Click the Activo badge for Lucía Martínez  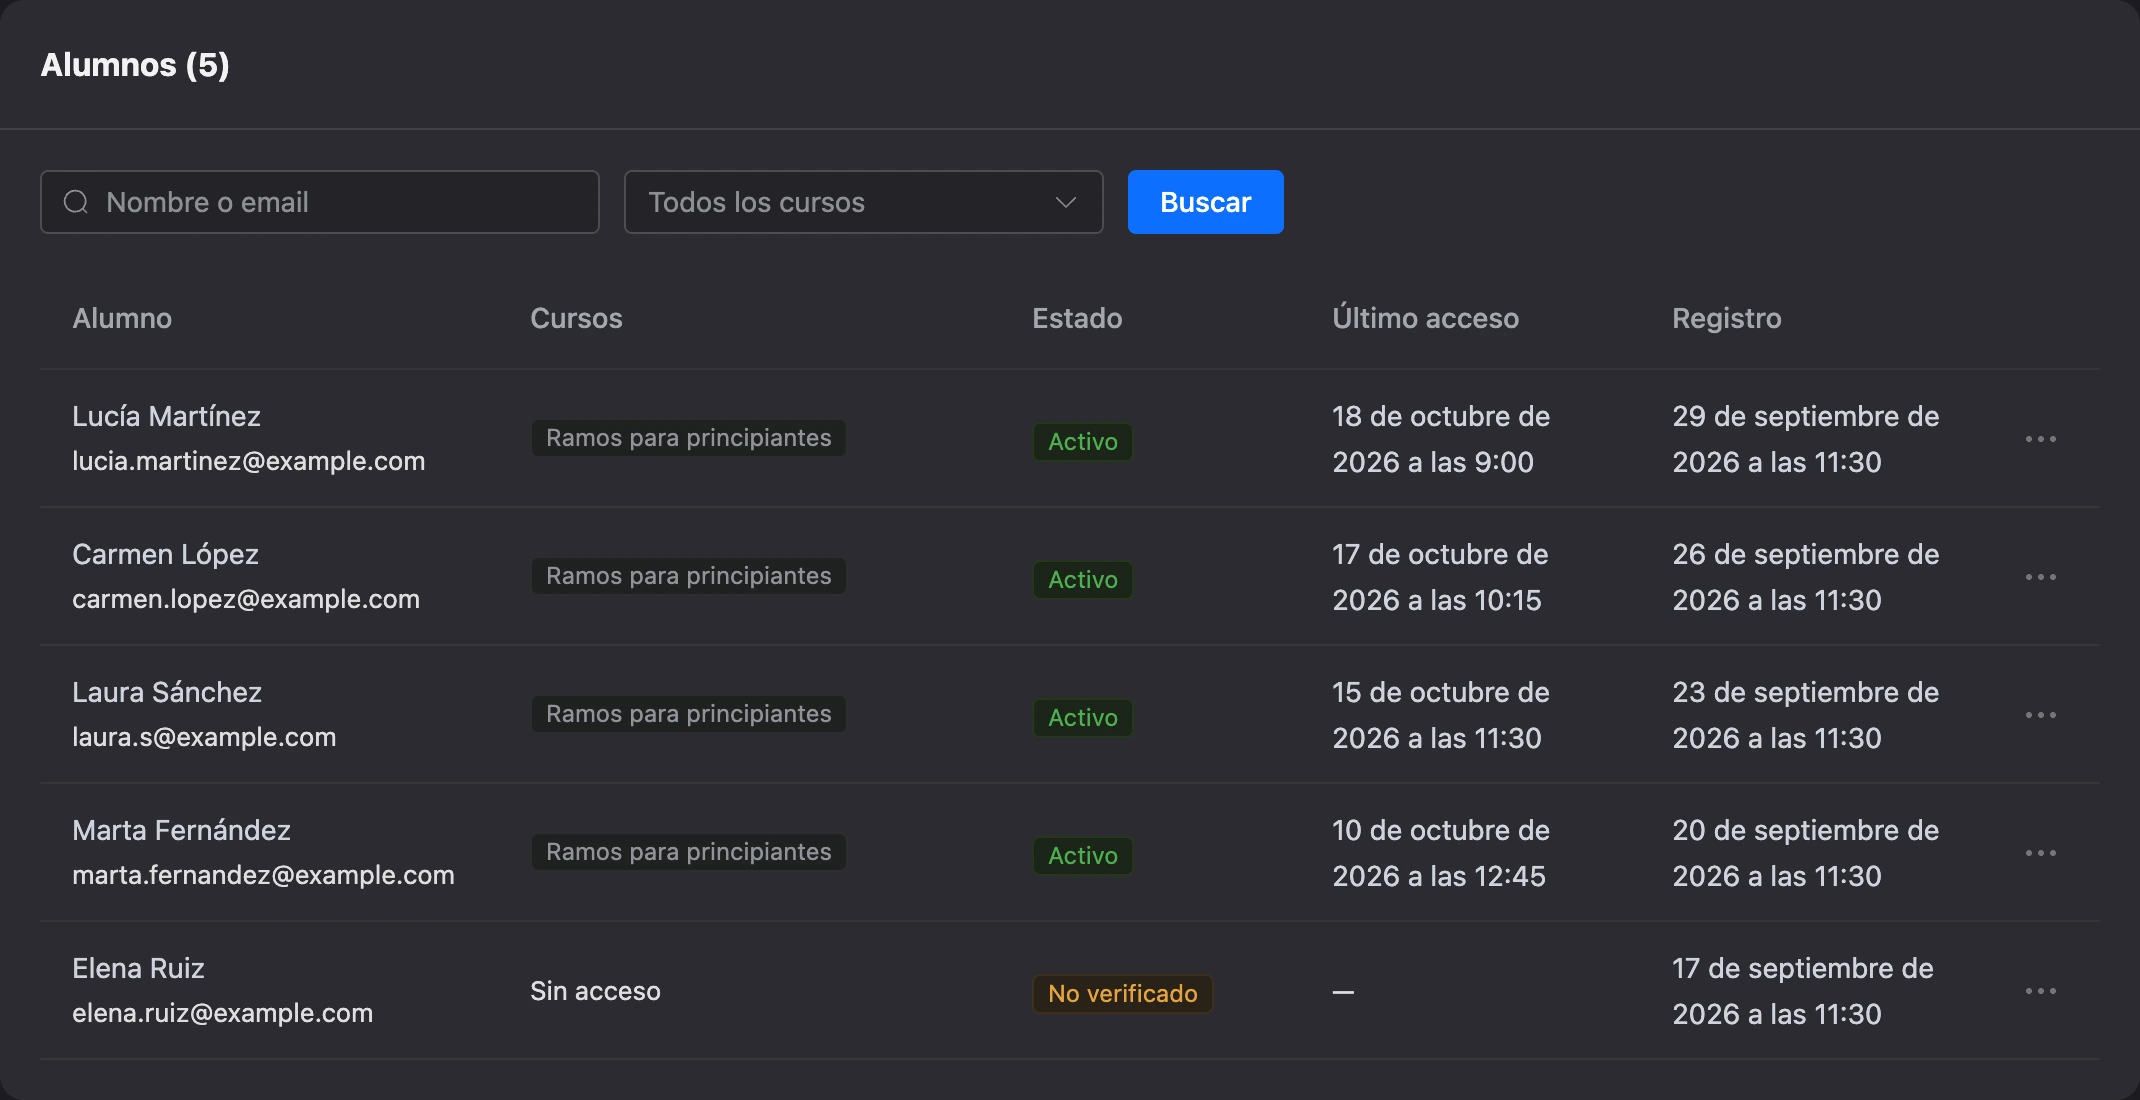click(x=1082, y=441)
